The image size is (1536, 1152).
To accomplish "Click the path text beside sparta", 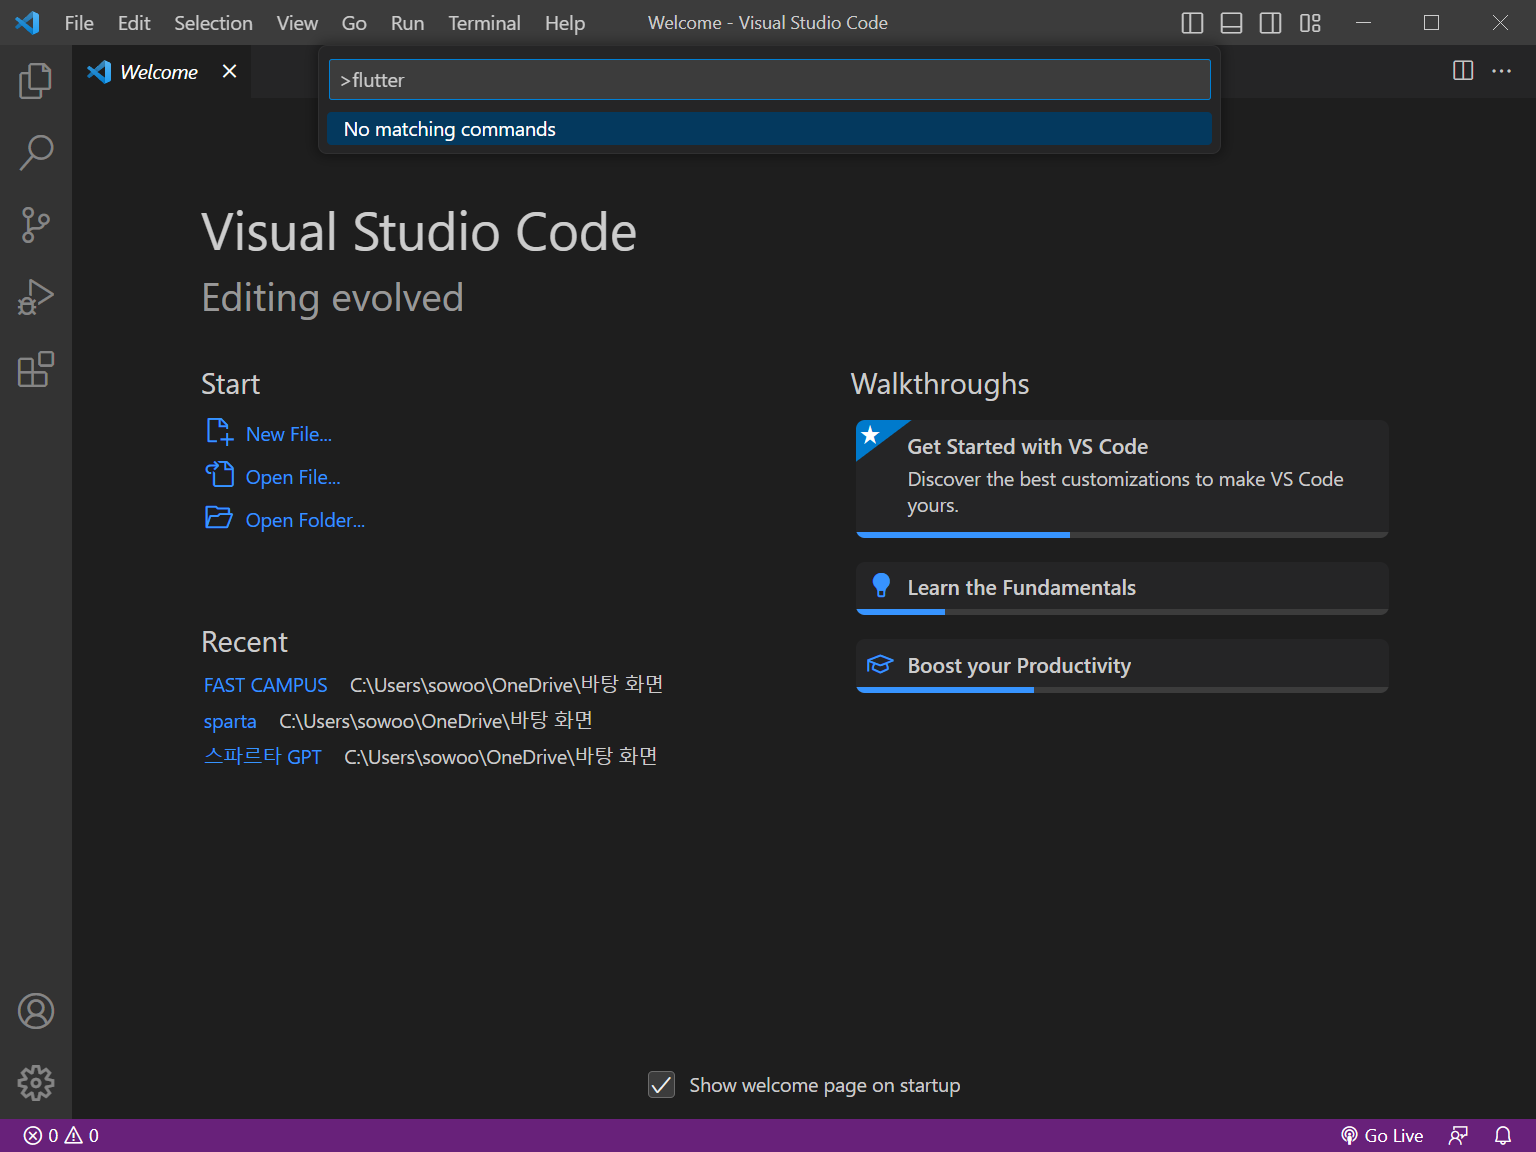I will [436, 721].
